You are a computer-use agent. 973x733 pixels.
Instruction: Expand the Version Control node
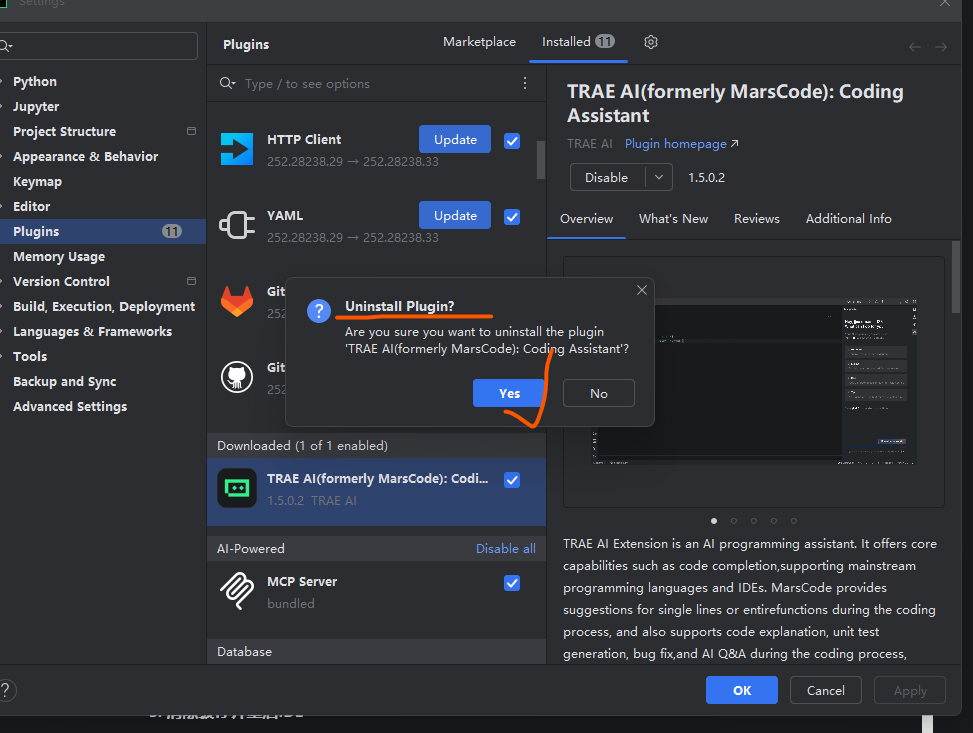tap(2, 281)
